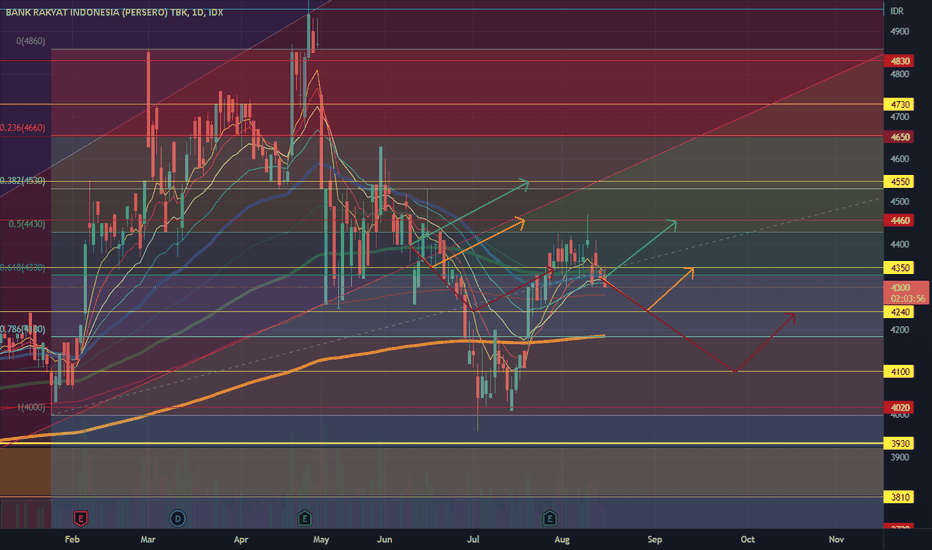Viewport: 932px width, 550px height.
Task: Click the Feb label on time axis
Action: pyautogui.click(x=72, y=539)
